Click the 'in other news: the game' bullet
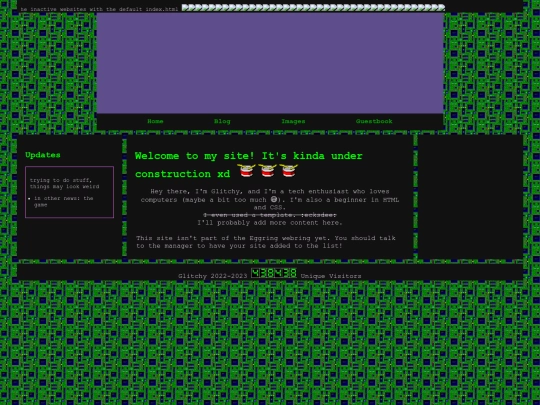The height and width of the screenshot is (405, 540). pyautogui.click(x=63, y=201)
